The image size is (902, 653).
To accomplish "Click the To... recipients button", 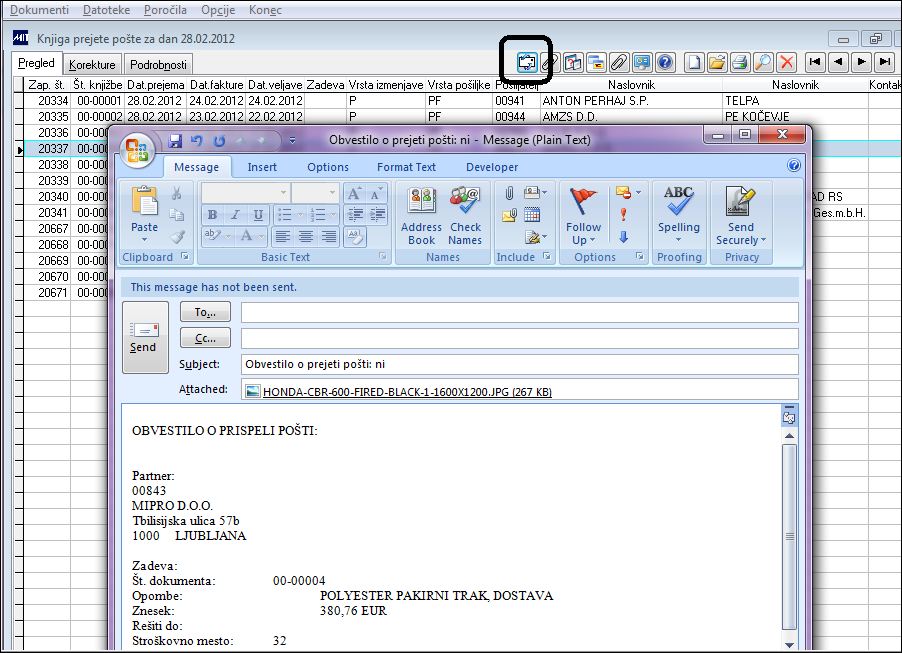I will [x=205, y=312].
